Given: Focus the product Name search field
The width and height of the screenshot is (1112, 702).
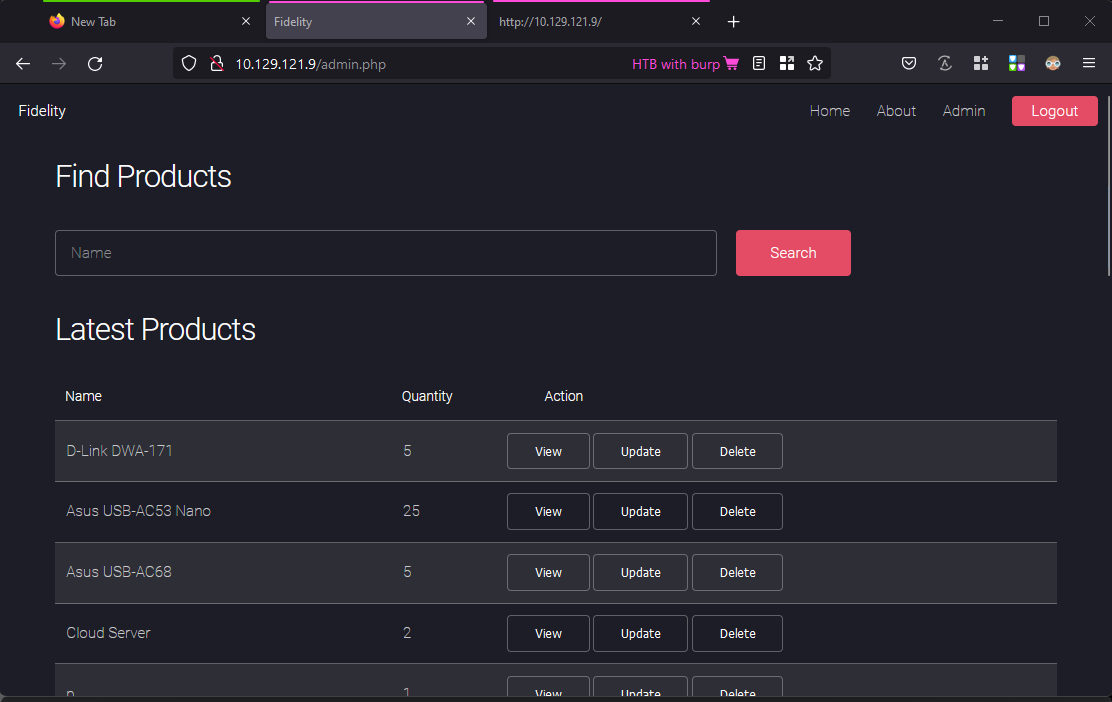Looking at the screenshot, I should [x=385, y=253].
